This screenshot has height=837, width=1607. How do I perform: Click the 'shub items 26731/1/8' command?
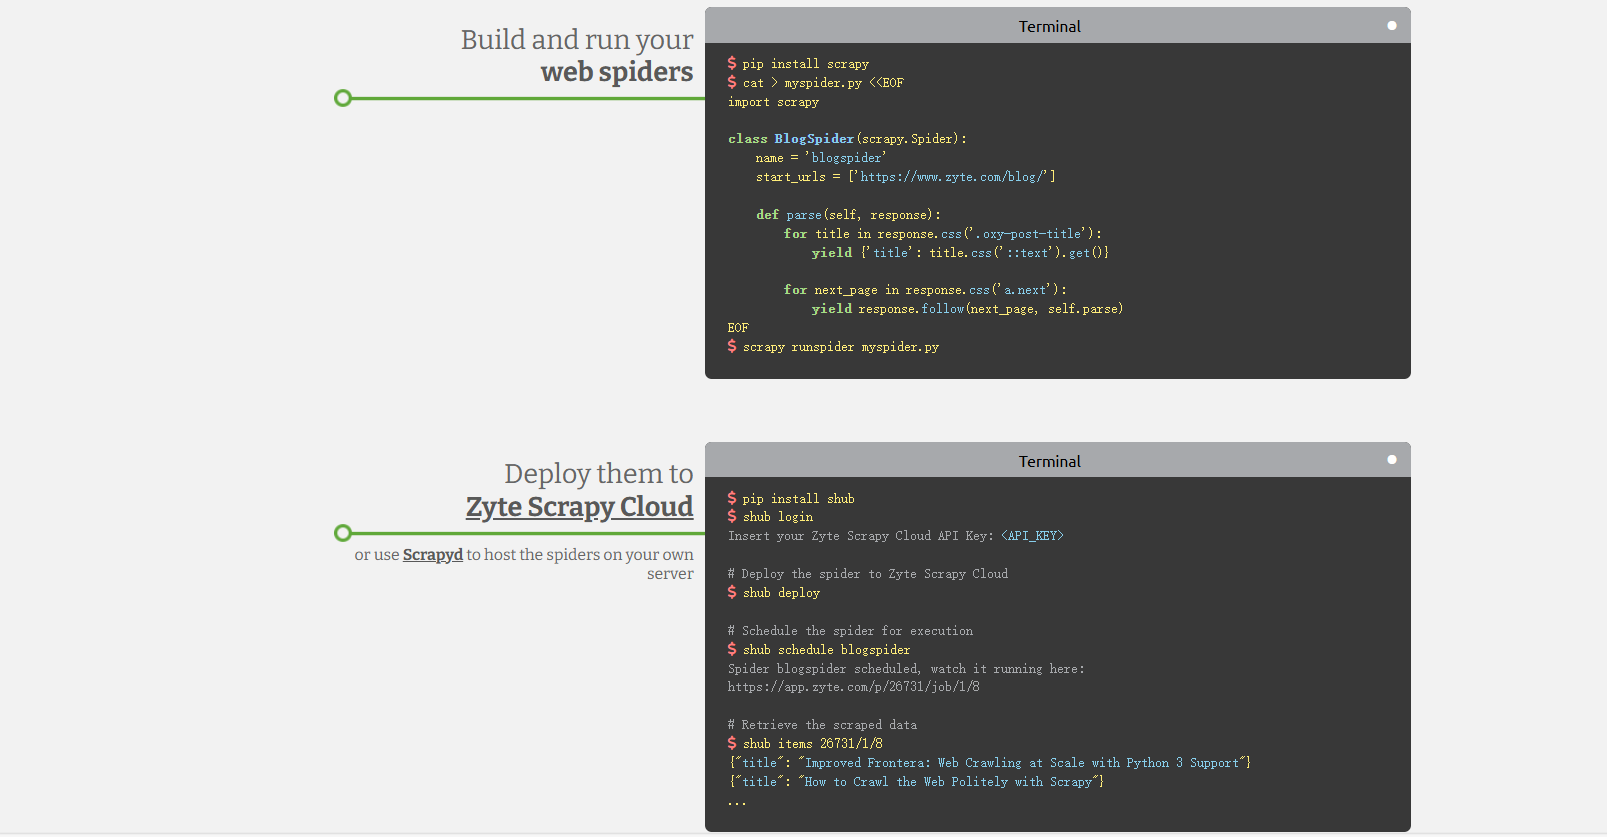pyautogui.click(x=805, y=744)
